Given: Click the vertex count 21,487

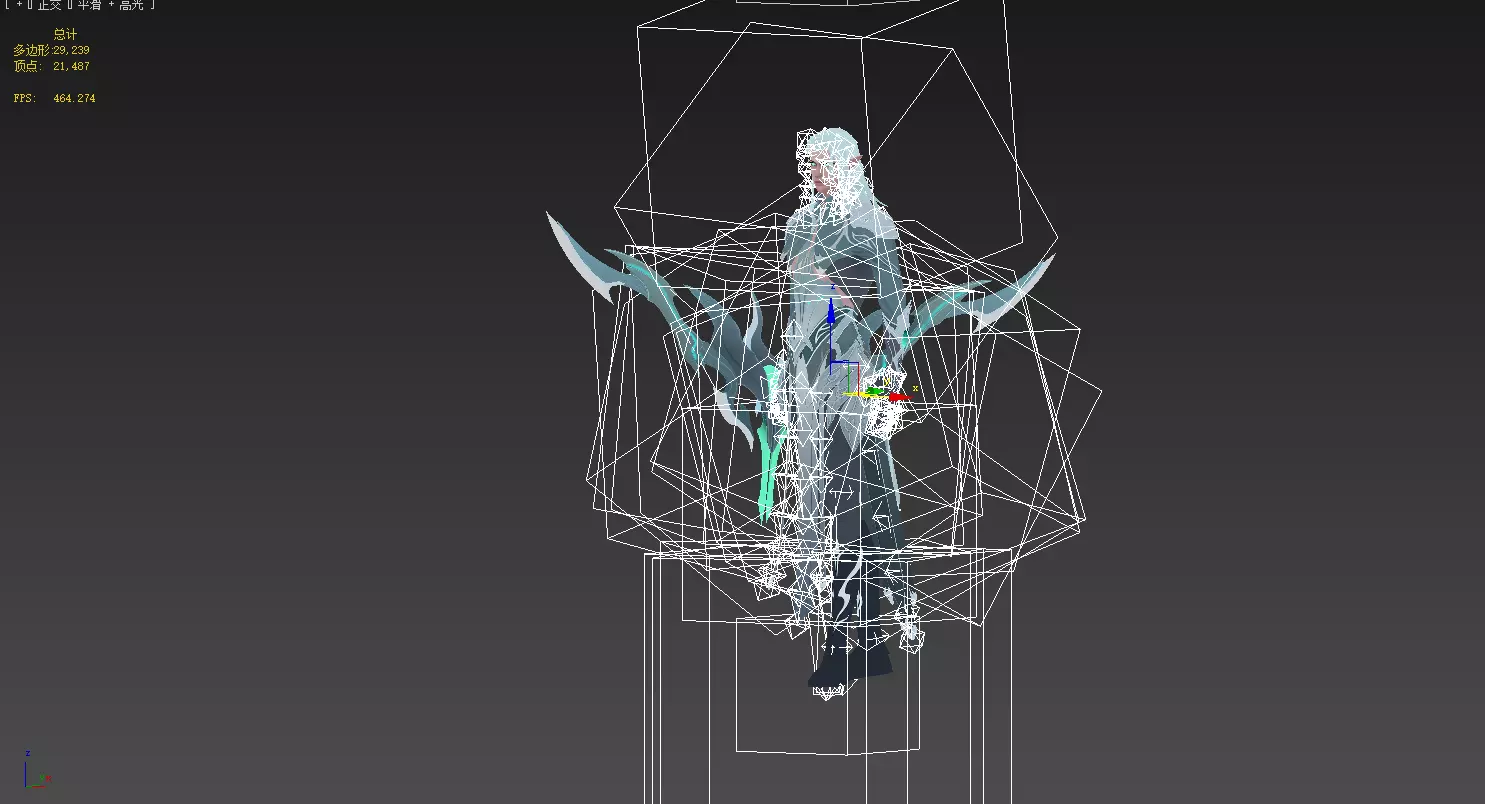Looking at the screenshot, I should pyautogui.click(x=71, y=66).
